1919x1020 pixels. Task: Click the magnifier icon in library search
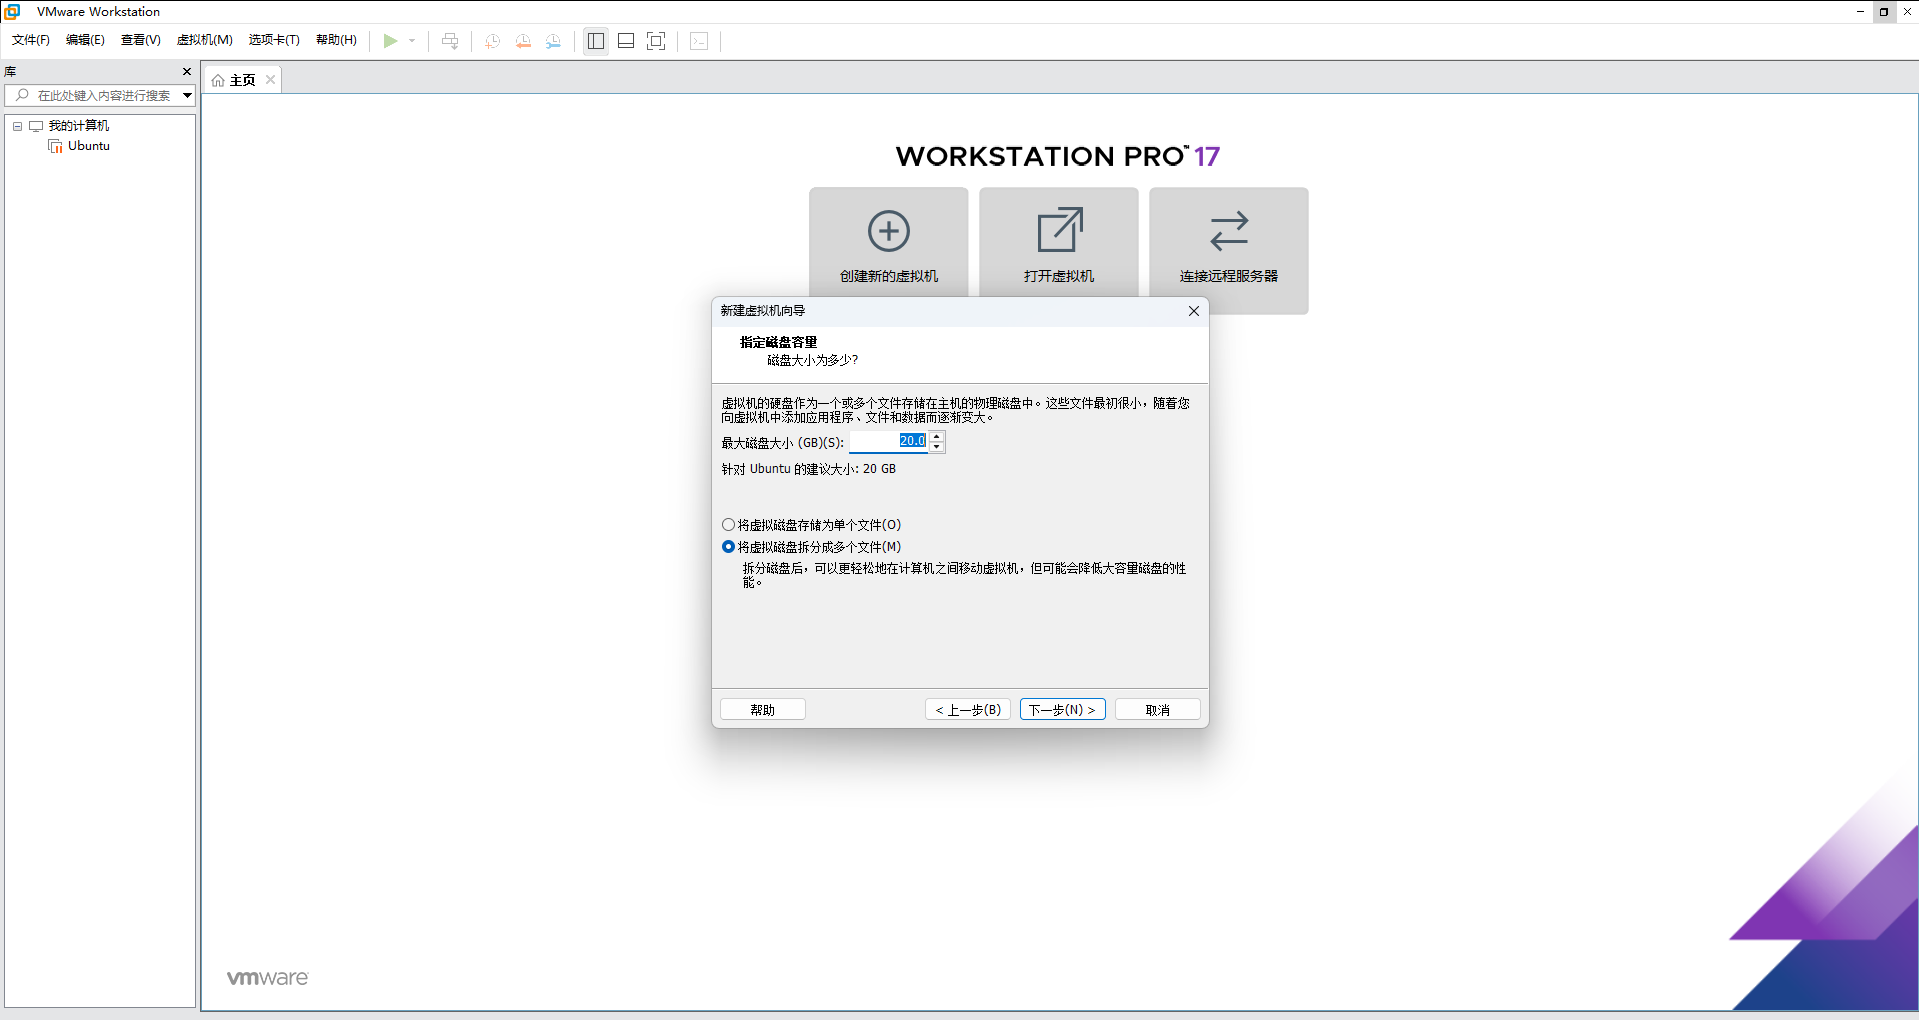pyautogui.click(x=22, y=95)
